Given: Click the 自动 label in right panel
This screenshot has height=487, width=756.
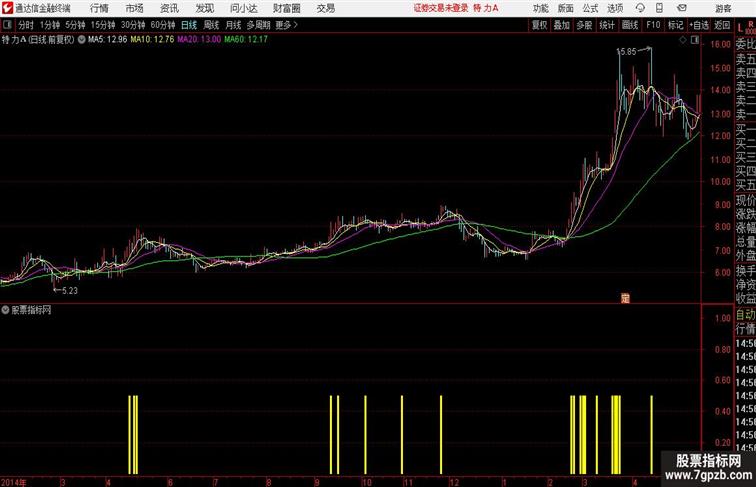Looking at the screenshot, I should coord(745,315).
